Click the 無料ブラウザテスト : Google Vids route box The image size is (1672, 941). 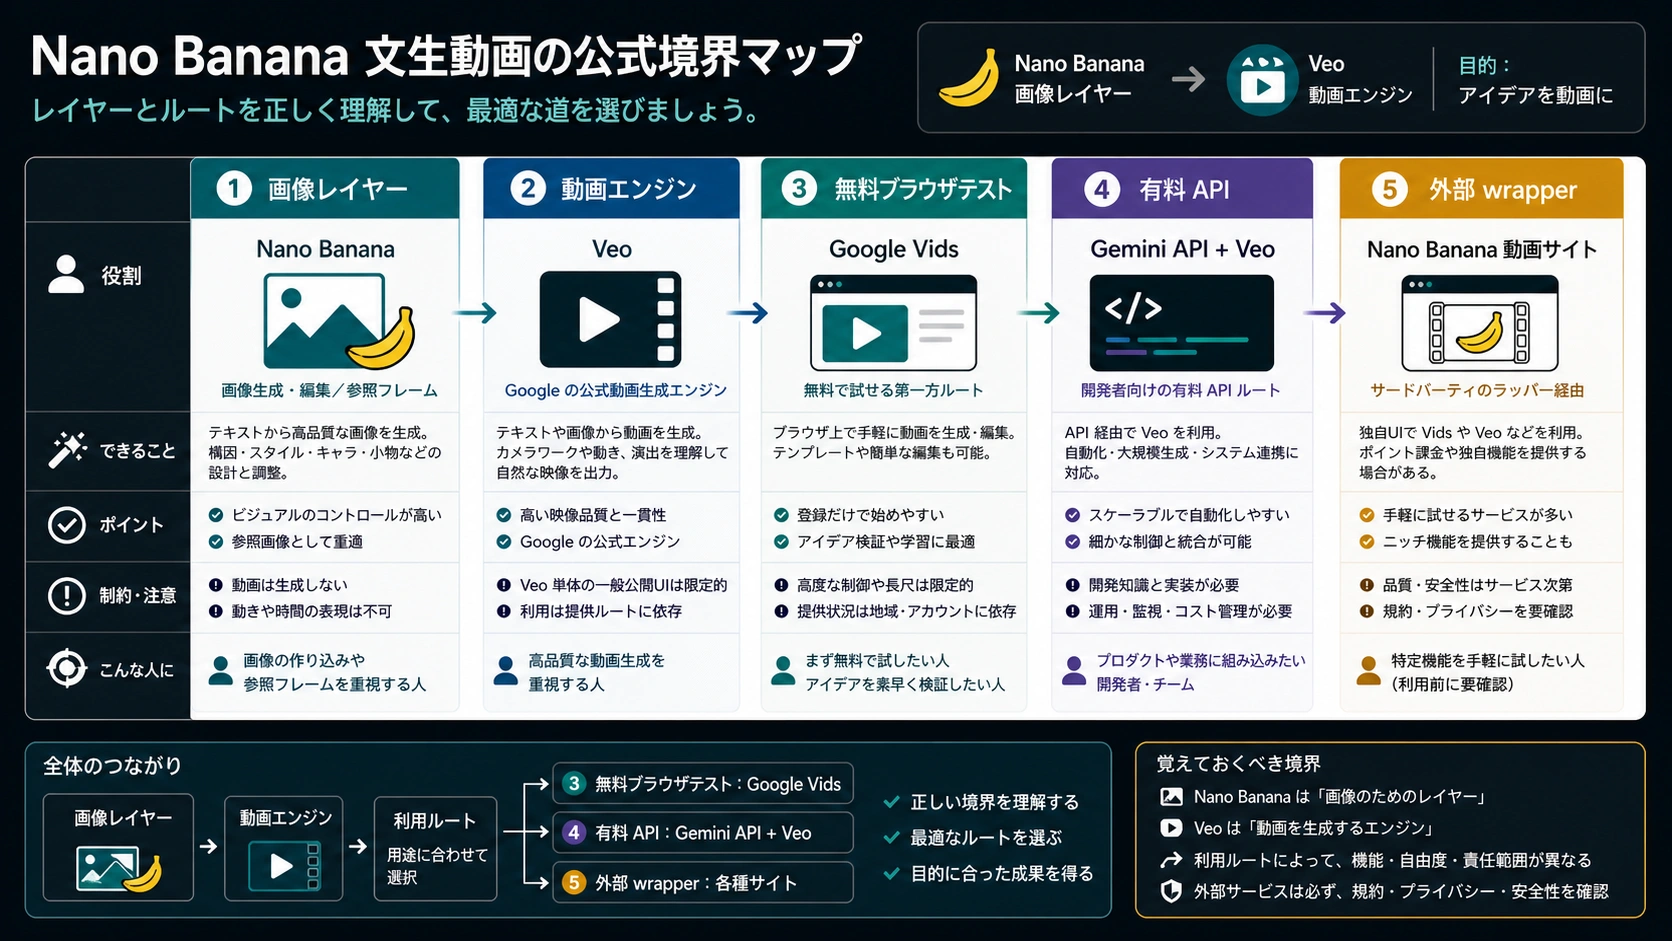pos(703,784)
